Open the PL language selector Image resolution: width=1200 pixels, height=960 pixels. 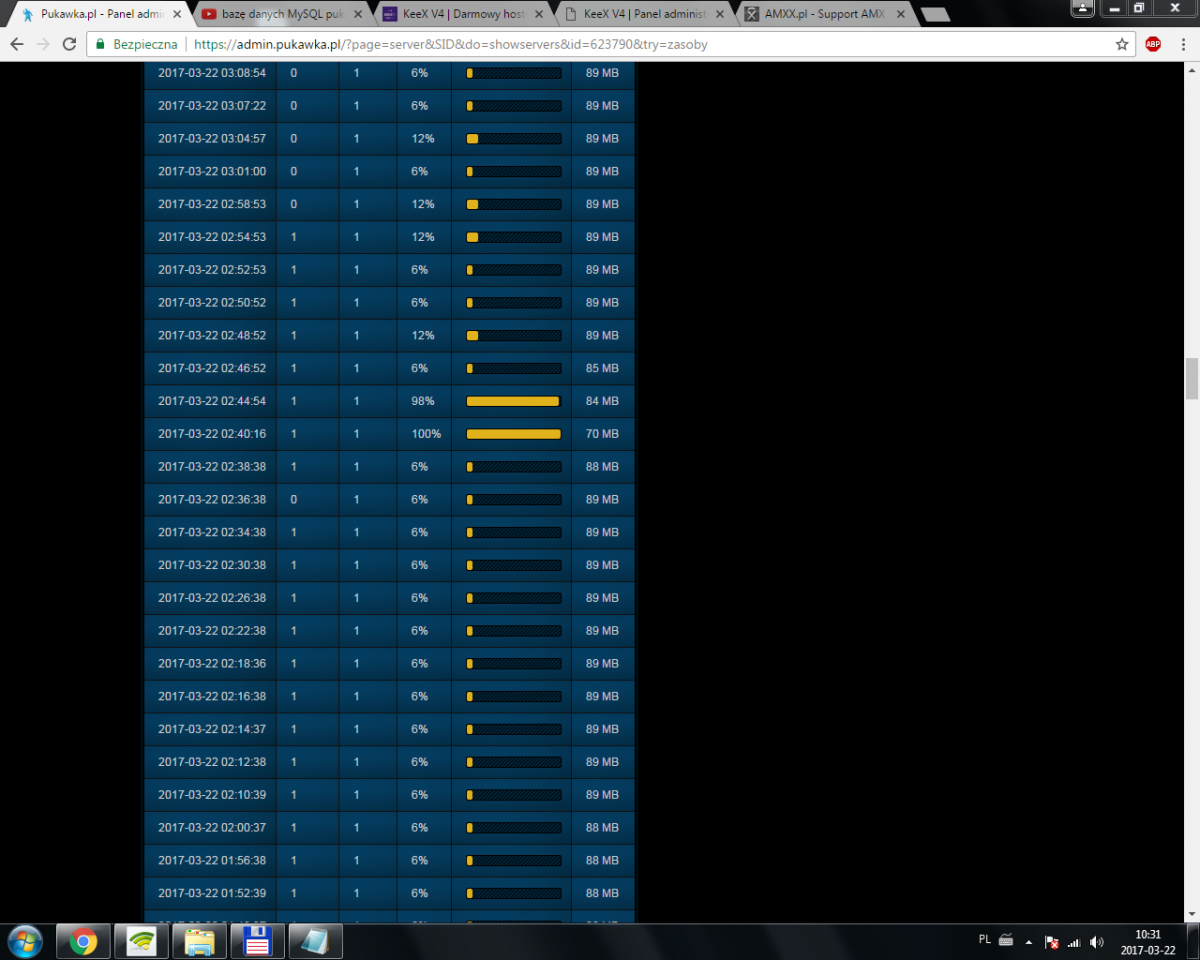tap(984, 940)
